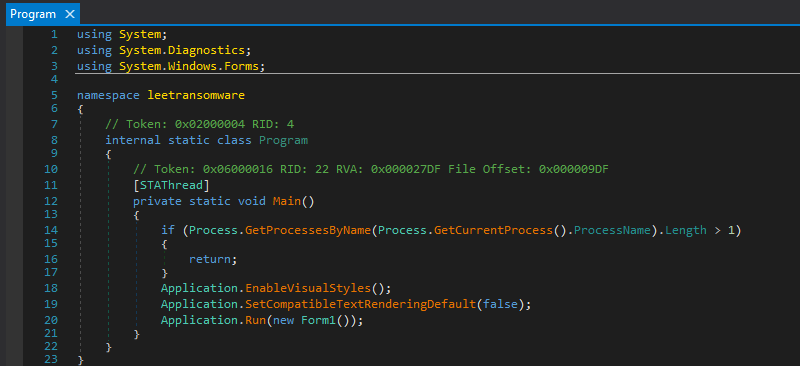Click the STAThread attribute
The height and width of the screenshot is (366, 800).
(171, 185)
